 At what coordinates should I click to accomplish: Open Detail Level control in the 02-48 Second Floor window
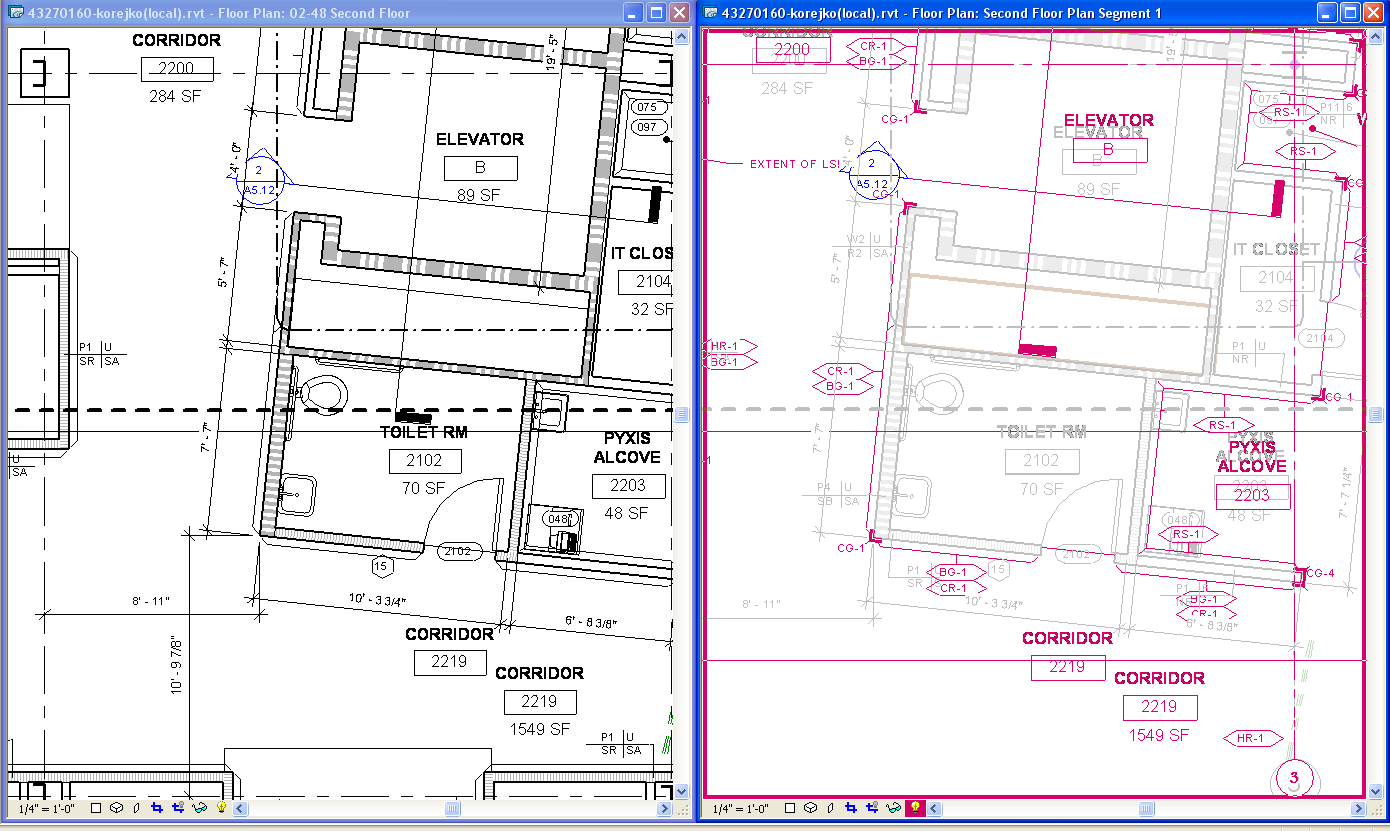[95, 808]
